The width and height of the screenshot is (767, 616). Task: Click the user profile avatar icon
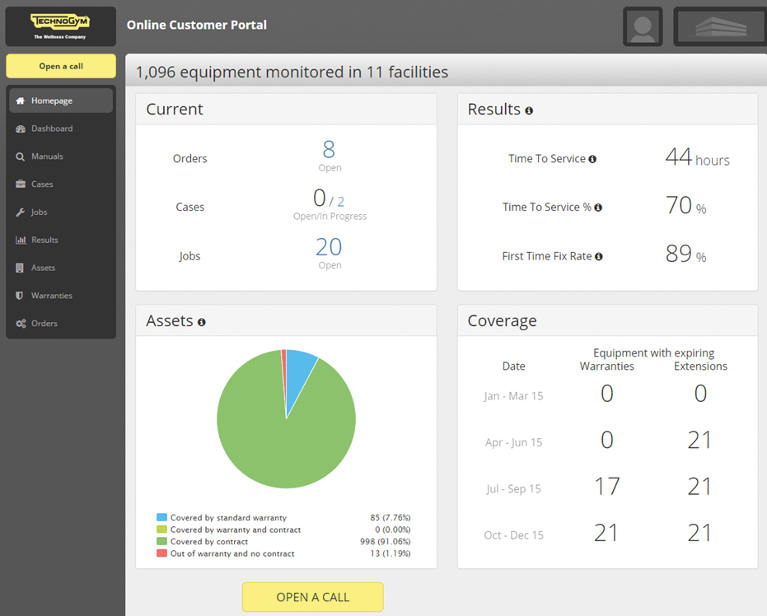tap(642, 26)
